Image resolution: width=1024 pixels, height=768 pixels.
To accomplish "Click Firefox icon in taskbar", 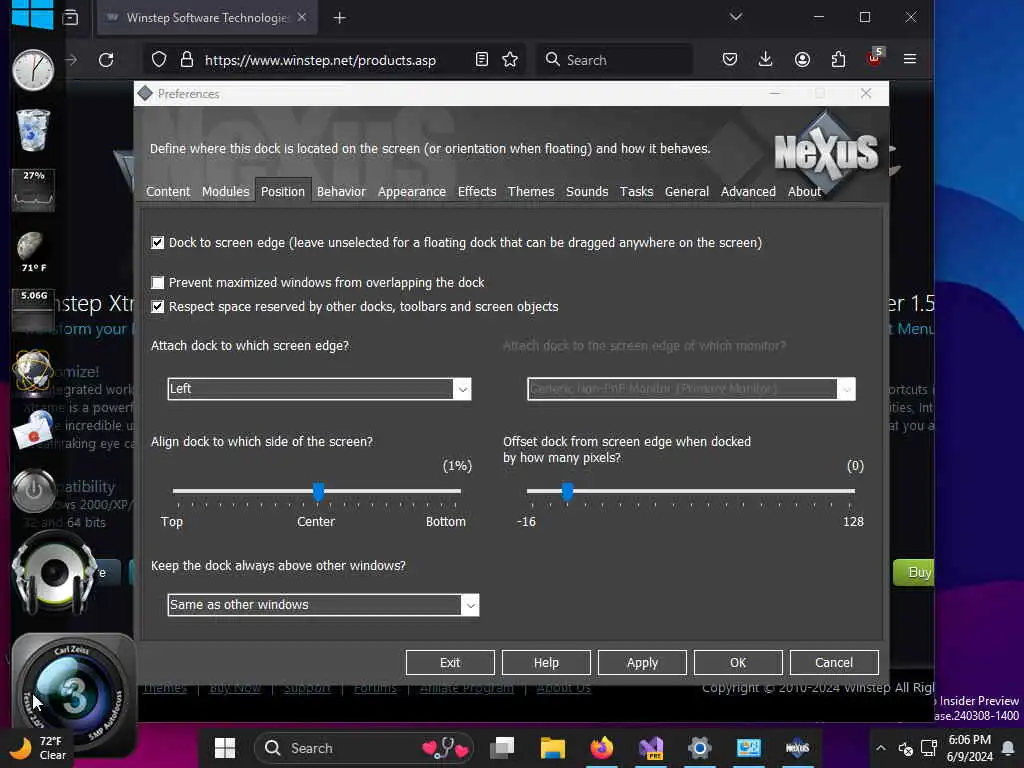I will (601, 748).
